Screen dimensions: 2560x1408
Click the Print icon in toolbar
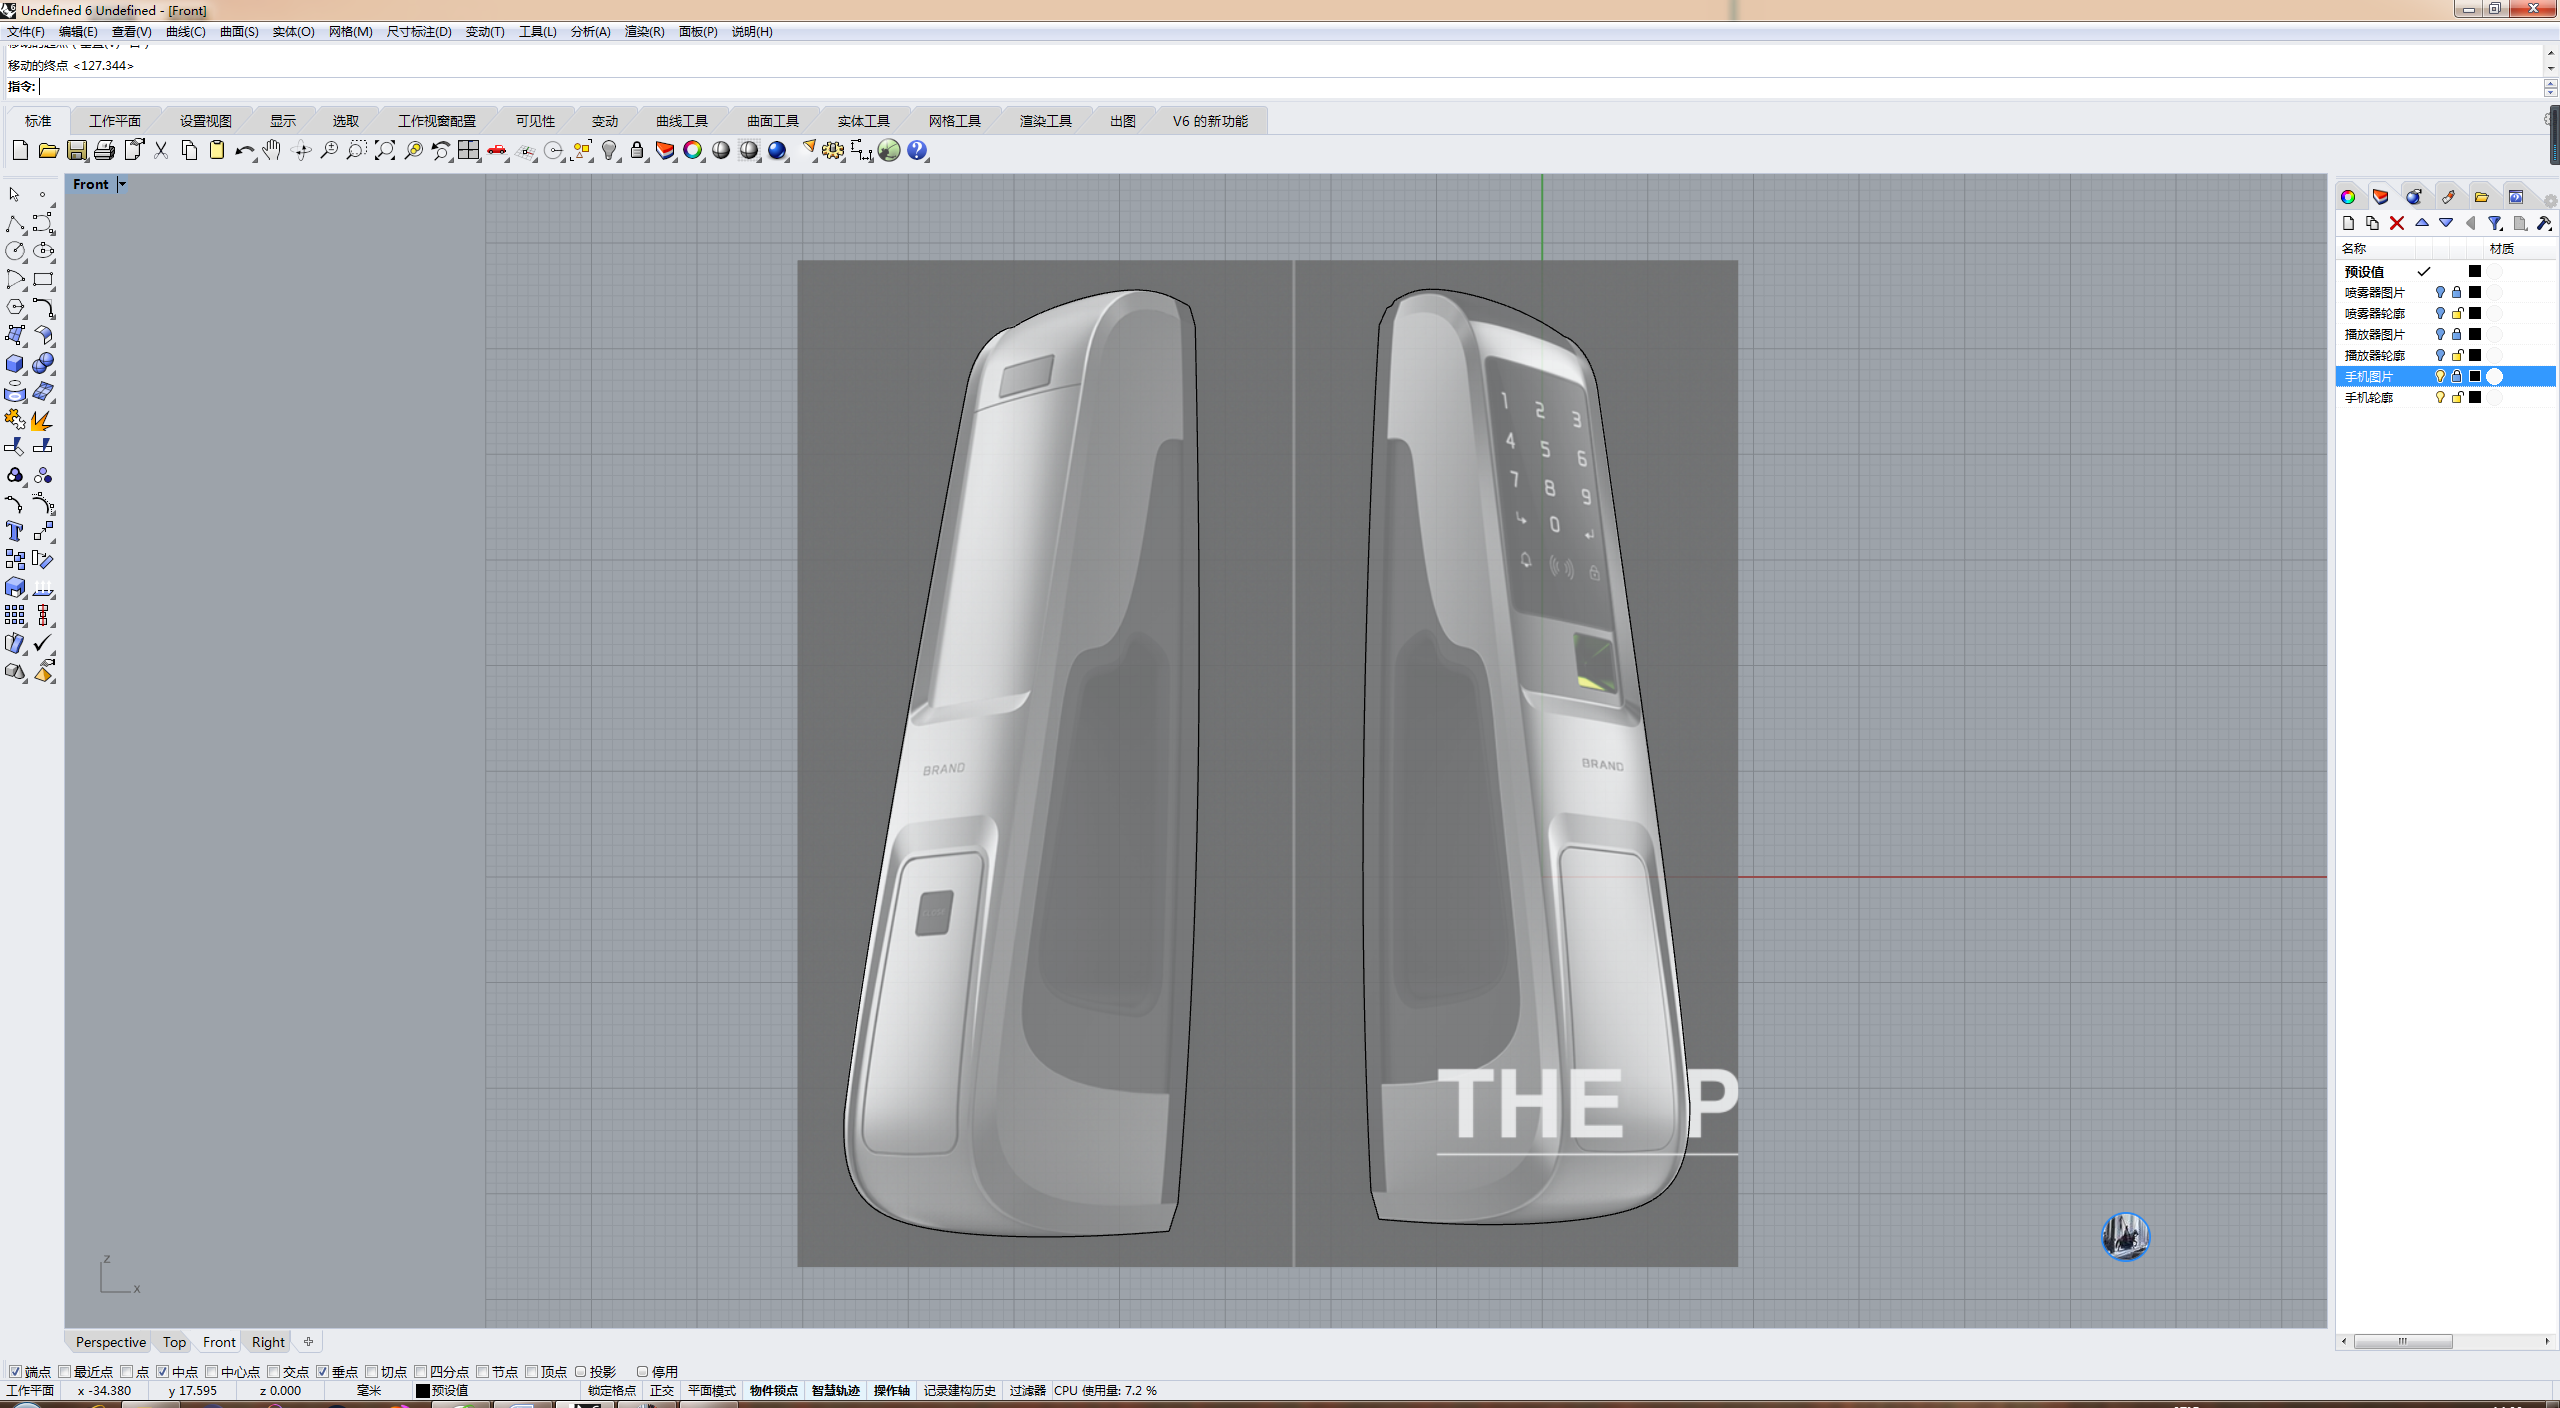pyautogui.click(x=105, y=150)
